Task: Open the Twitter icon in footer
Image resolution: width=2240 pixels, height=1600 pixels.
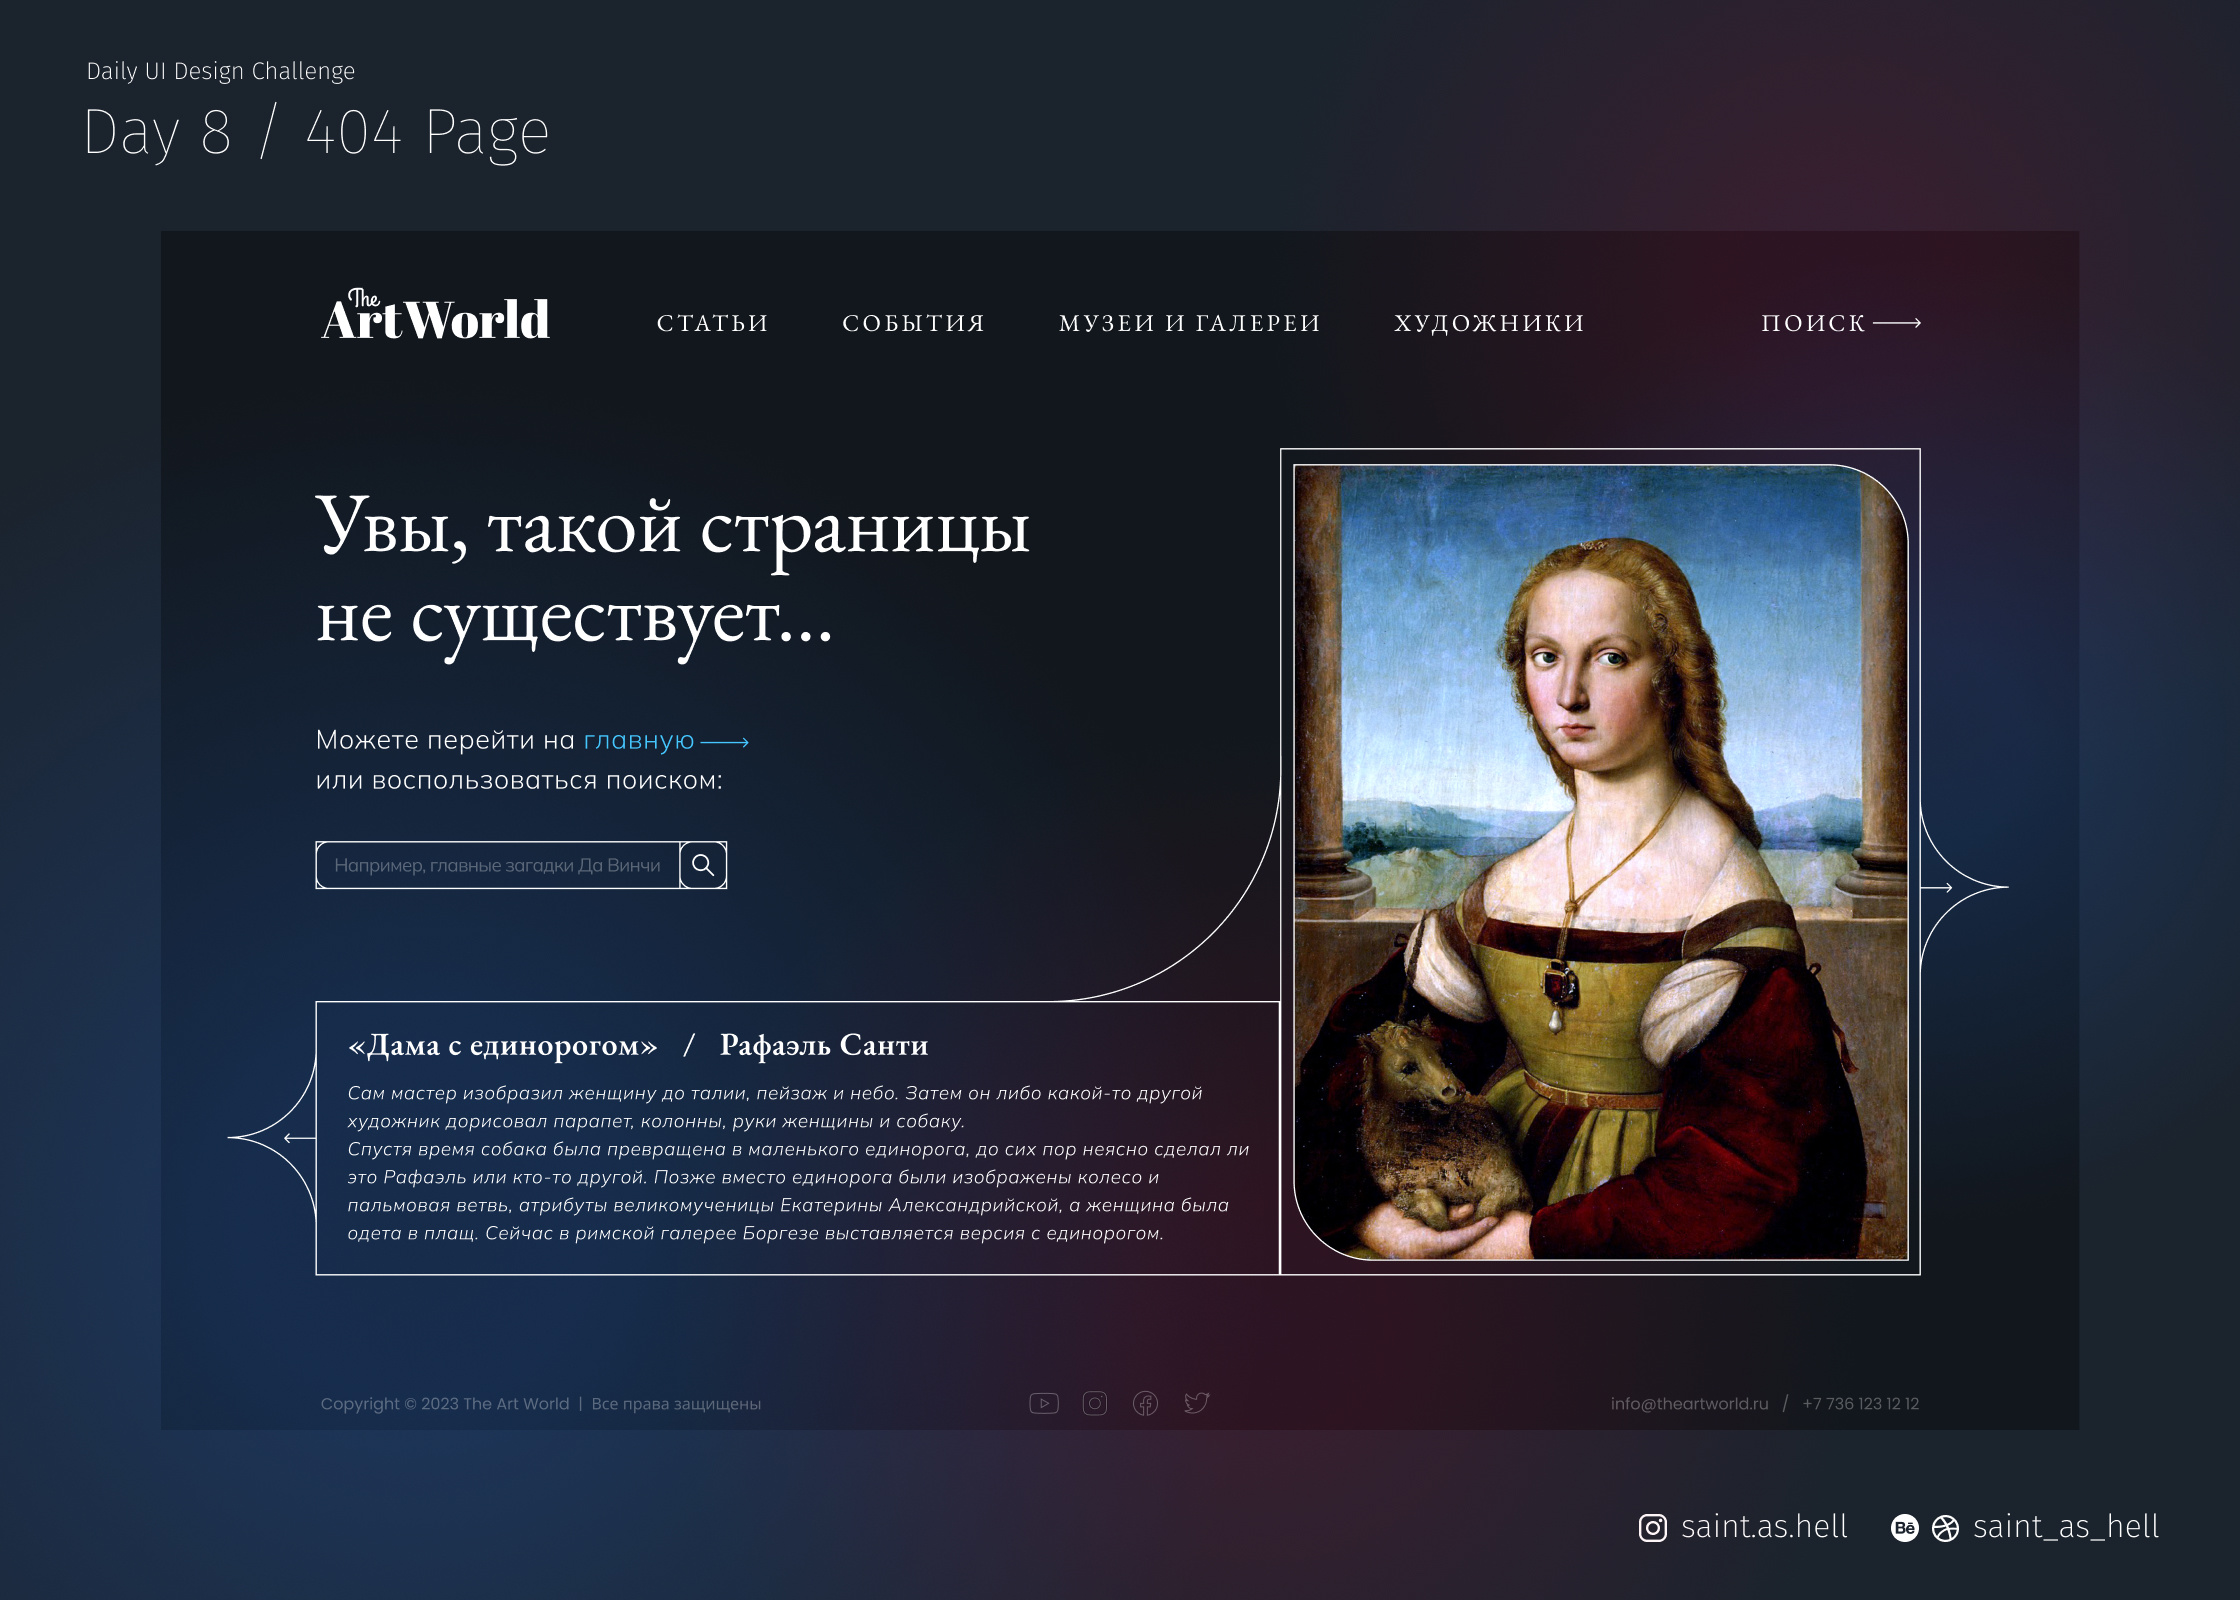Action: coord(1197,1403)
